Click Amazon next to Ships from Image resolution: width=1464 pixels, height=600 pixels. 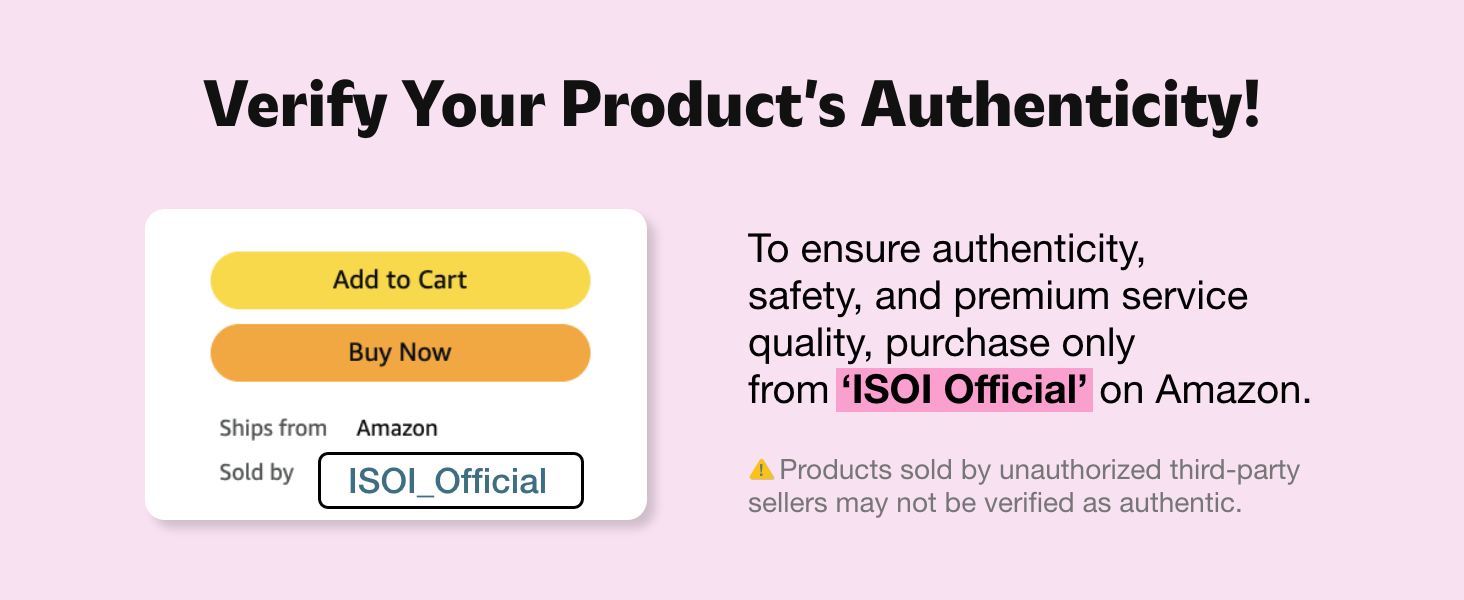pyautogui.click(x=397, y=428)
